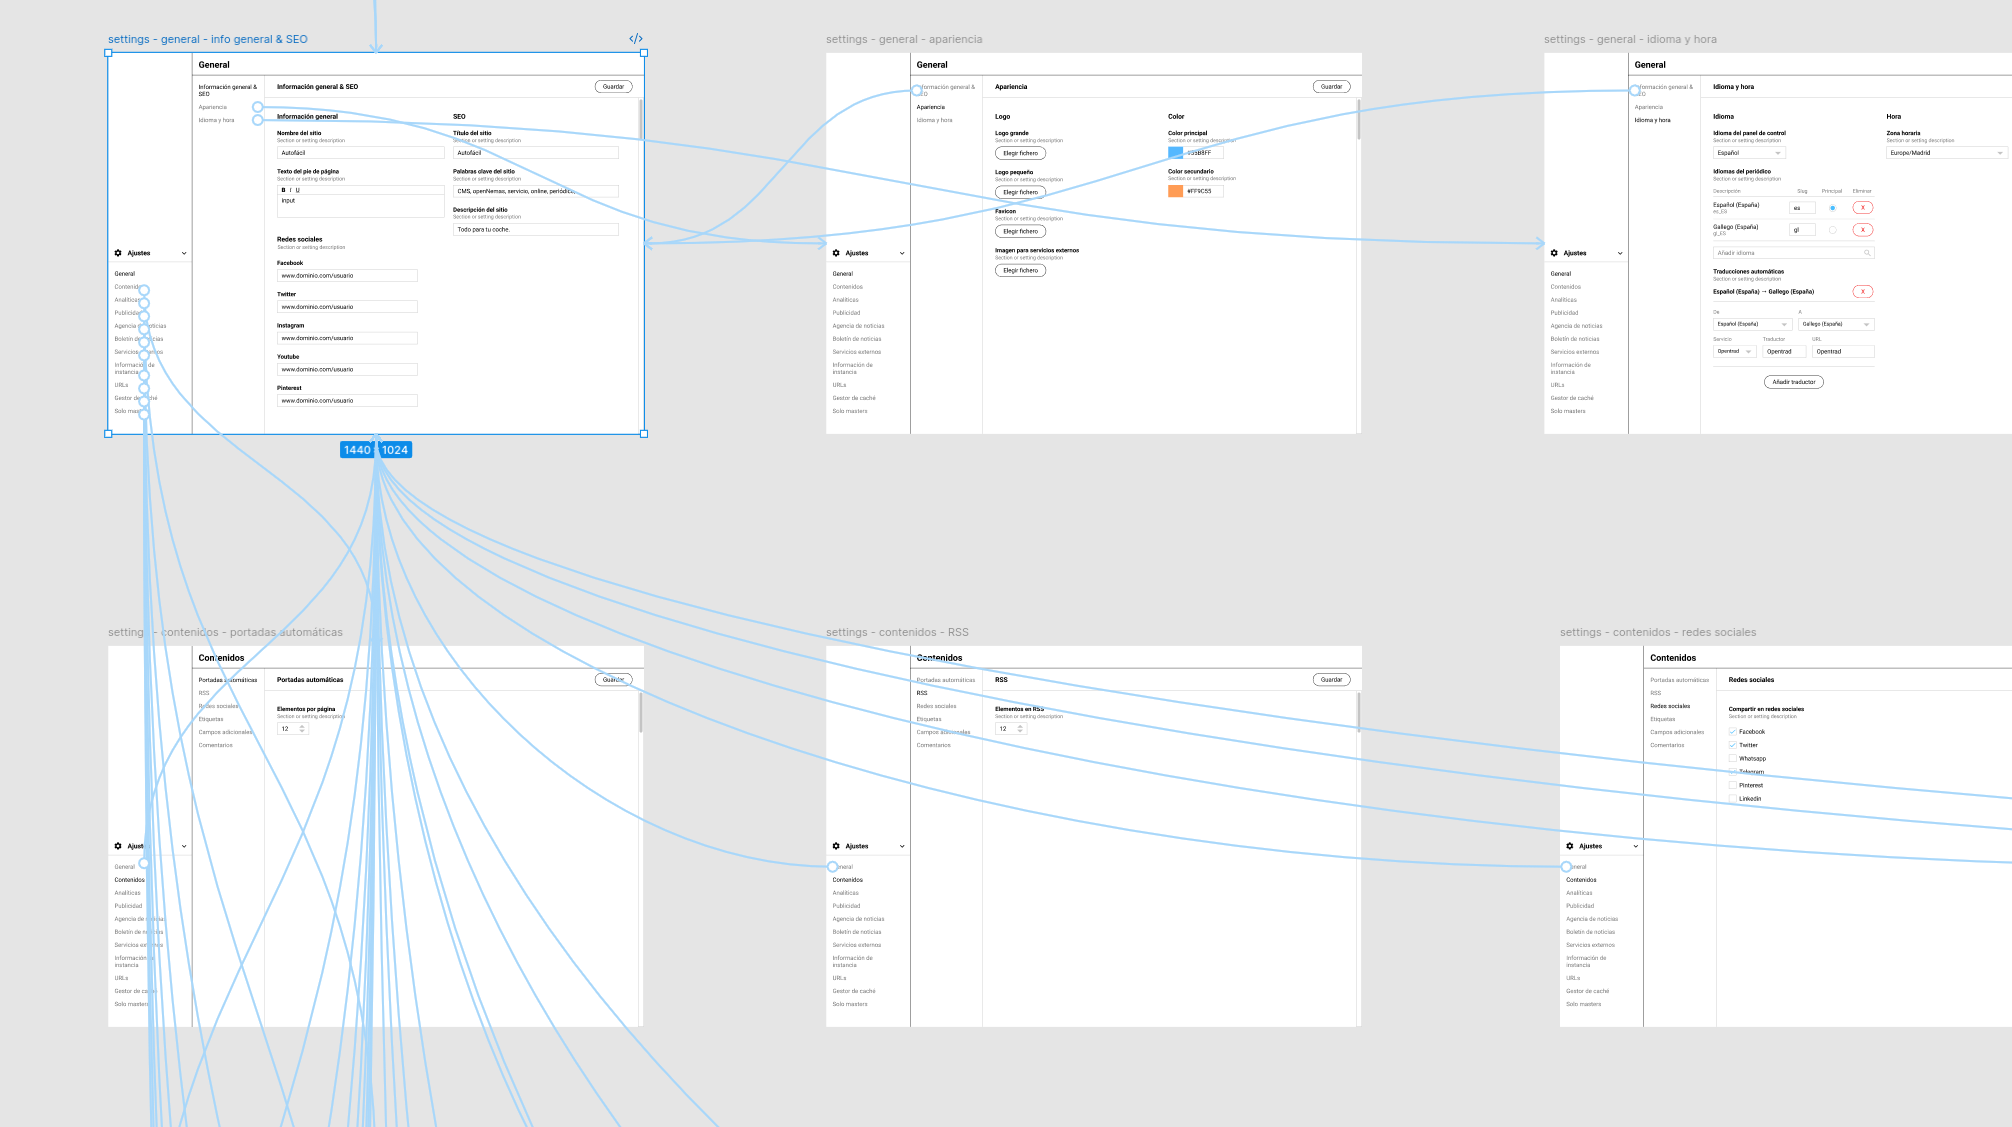Open Idioma y hora in idioma frame submenu
The width and height of the screenshot is (2012, 1127).
click(x=1652, y=120)
